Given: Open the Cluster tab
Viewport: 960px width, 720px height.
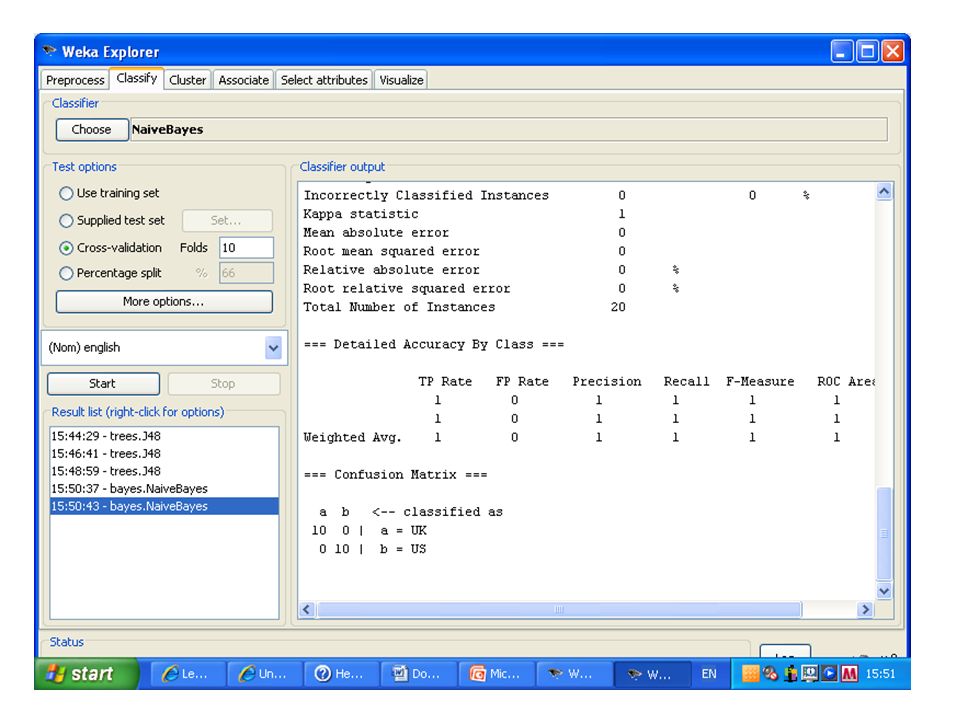Looking at the screenshot, I should click(x=187, y=80).
